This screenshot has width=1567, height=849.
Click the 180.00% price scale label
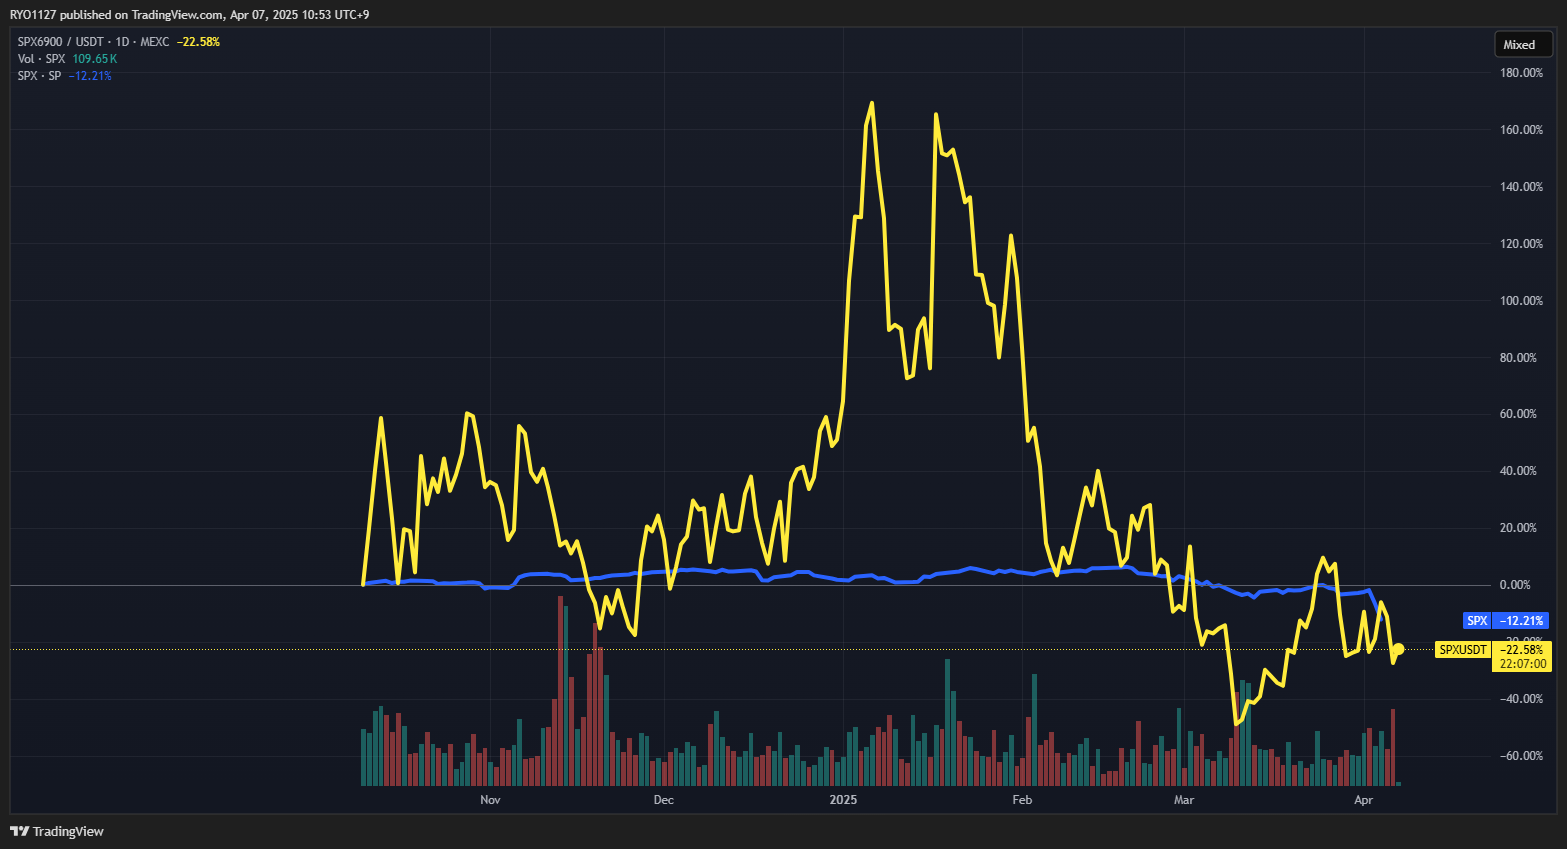[x=1521, y=73]
